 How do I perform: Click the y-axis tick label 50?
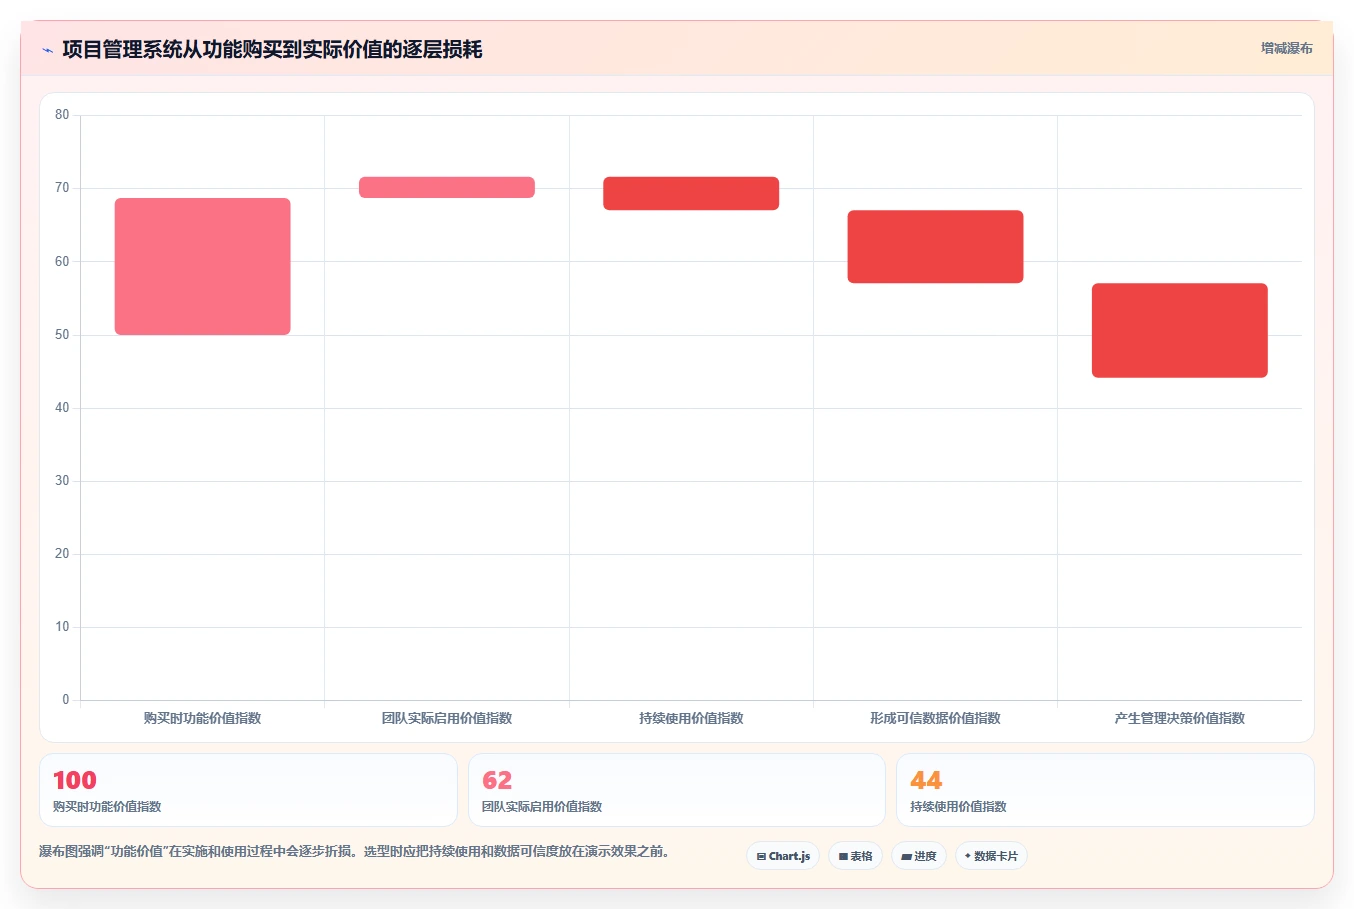pyautogui.click(x=62, y=335)
